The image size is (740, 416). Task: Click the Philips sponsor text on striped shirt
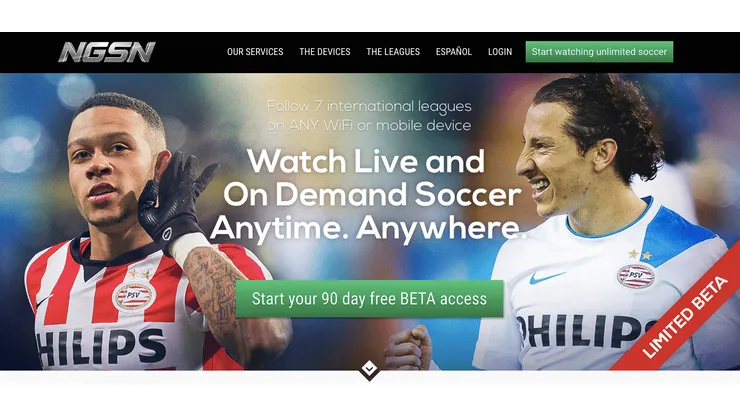(101, 347)
